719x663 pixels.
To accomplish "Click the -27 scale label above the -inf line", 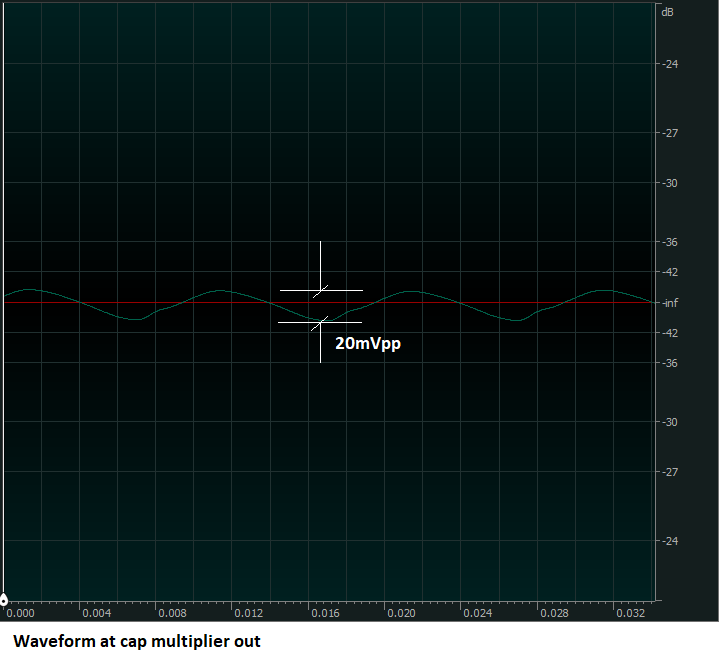I will click(670, 133).
